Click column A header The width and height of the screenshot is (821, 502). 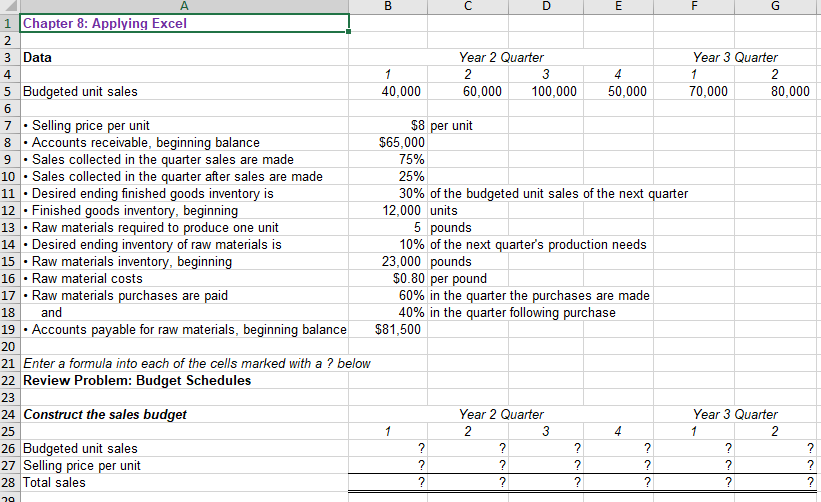pyautogui.click(x=184, y=6)
